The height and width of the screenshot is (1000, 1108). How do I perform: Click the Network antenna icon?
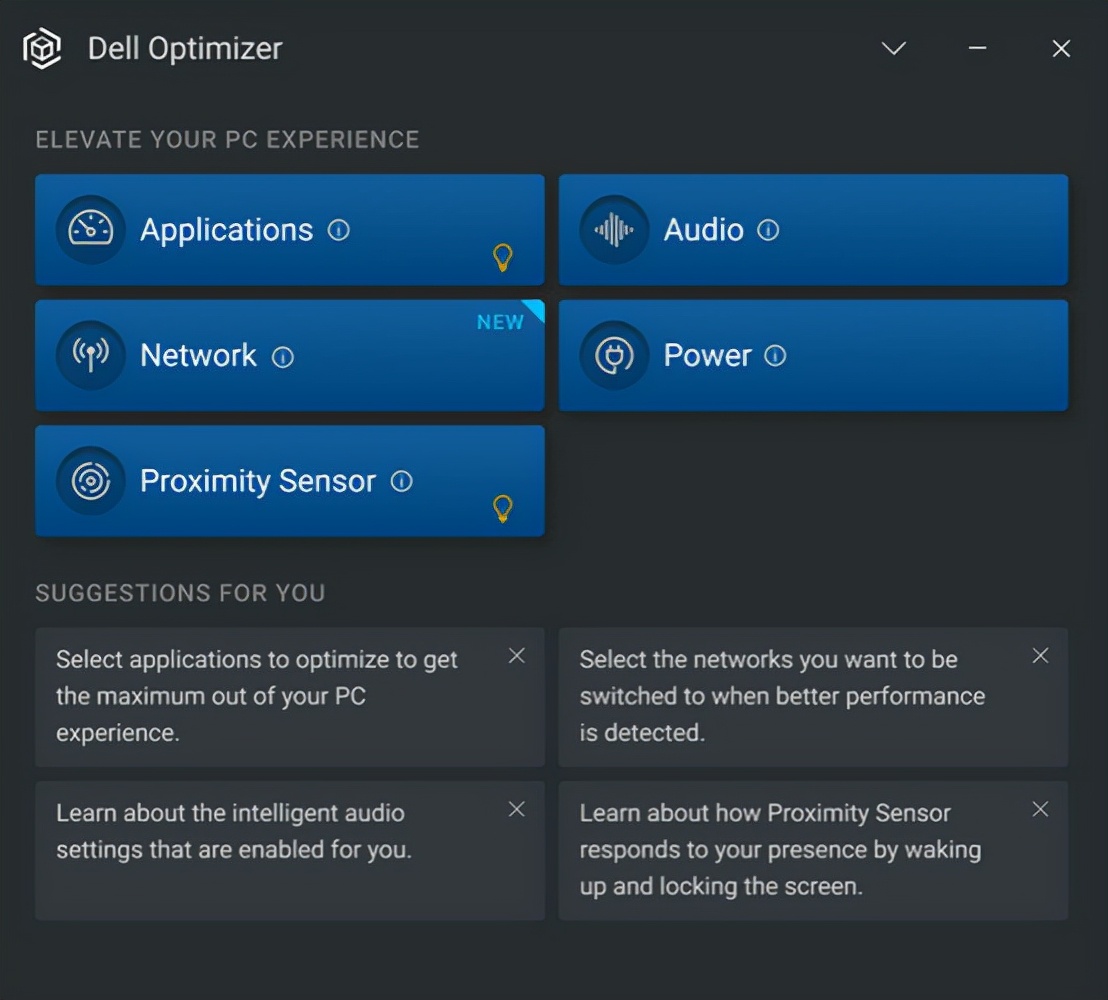pos(91,356)
